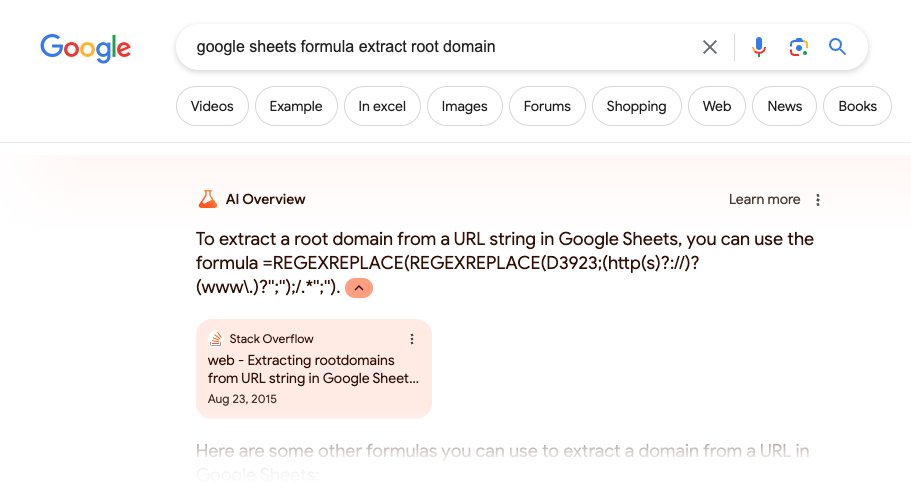The image size is (911, 482).
Task: Submit search with magnifying glass icon
Action: tap(837, 46)
